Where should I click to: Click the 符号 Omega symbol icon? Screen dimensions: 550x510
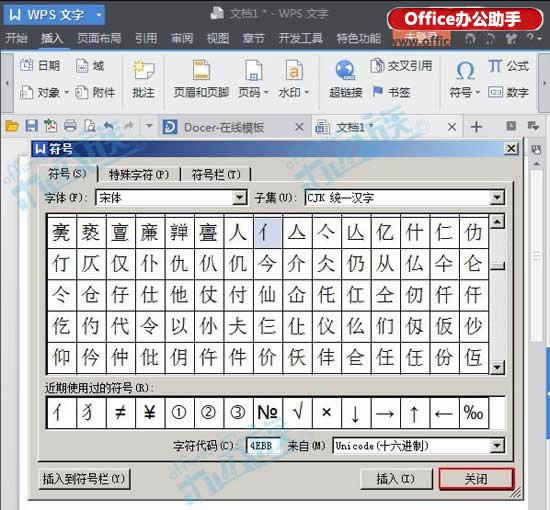(465, 71)
